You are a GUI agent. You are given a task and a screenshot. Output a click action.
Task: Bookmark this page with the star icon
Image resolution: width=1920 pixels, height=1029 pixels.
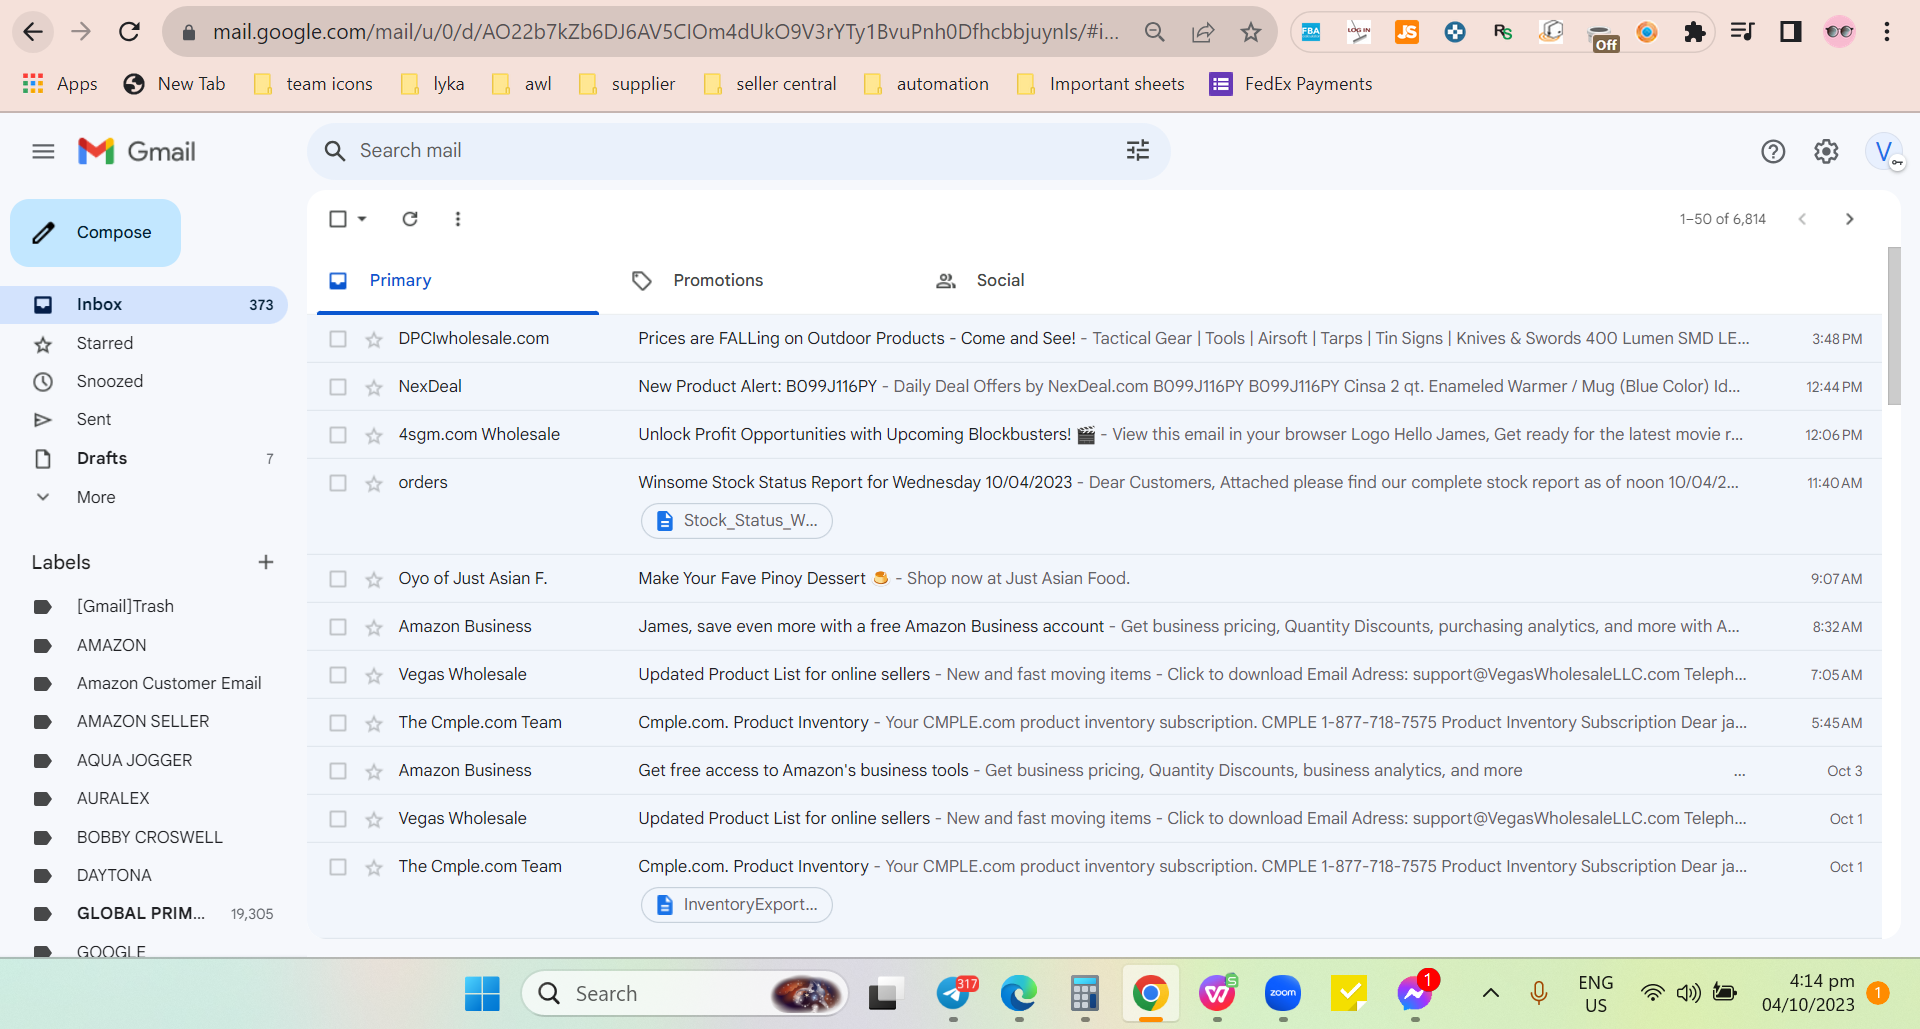pos(1251,32)
